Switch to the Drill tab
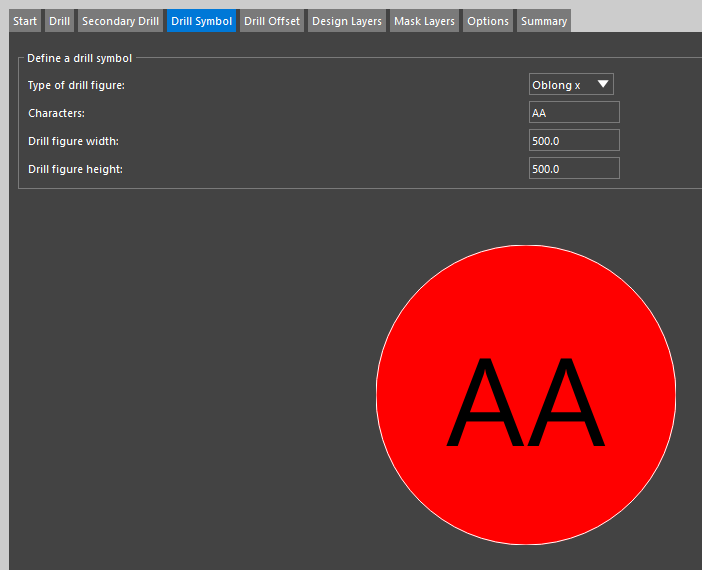 coord(60,21)
